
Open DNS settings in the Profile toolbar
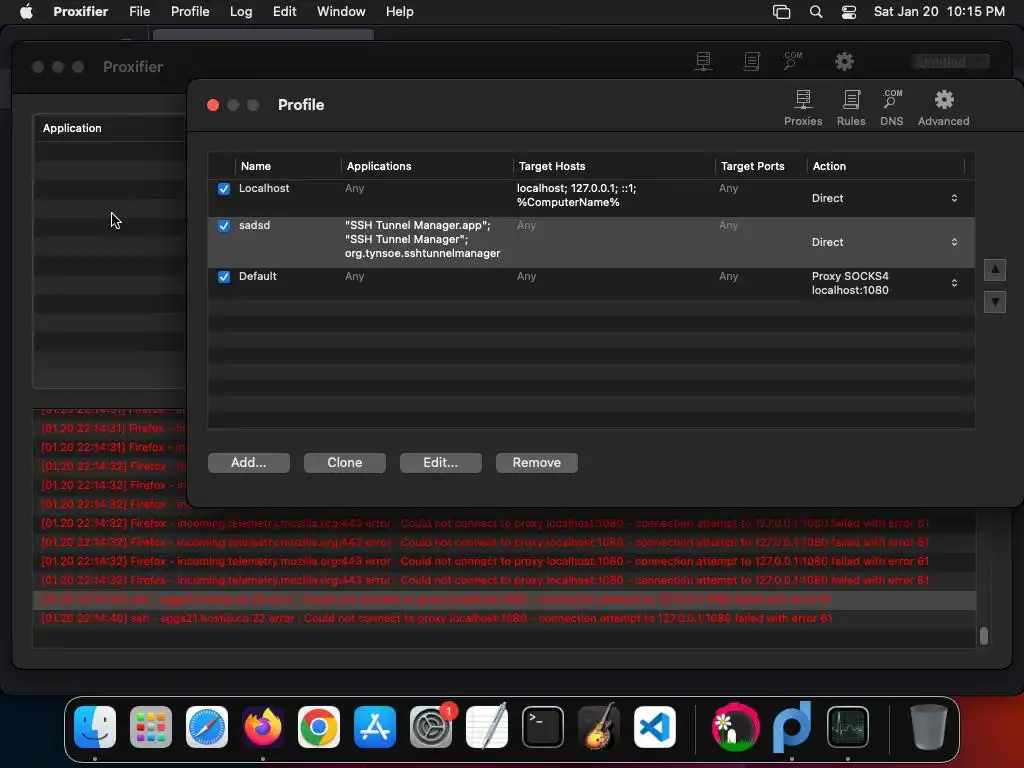[x=891, y=108]
